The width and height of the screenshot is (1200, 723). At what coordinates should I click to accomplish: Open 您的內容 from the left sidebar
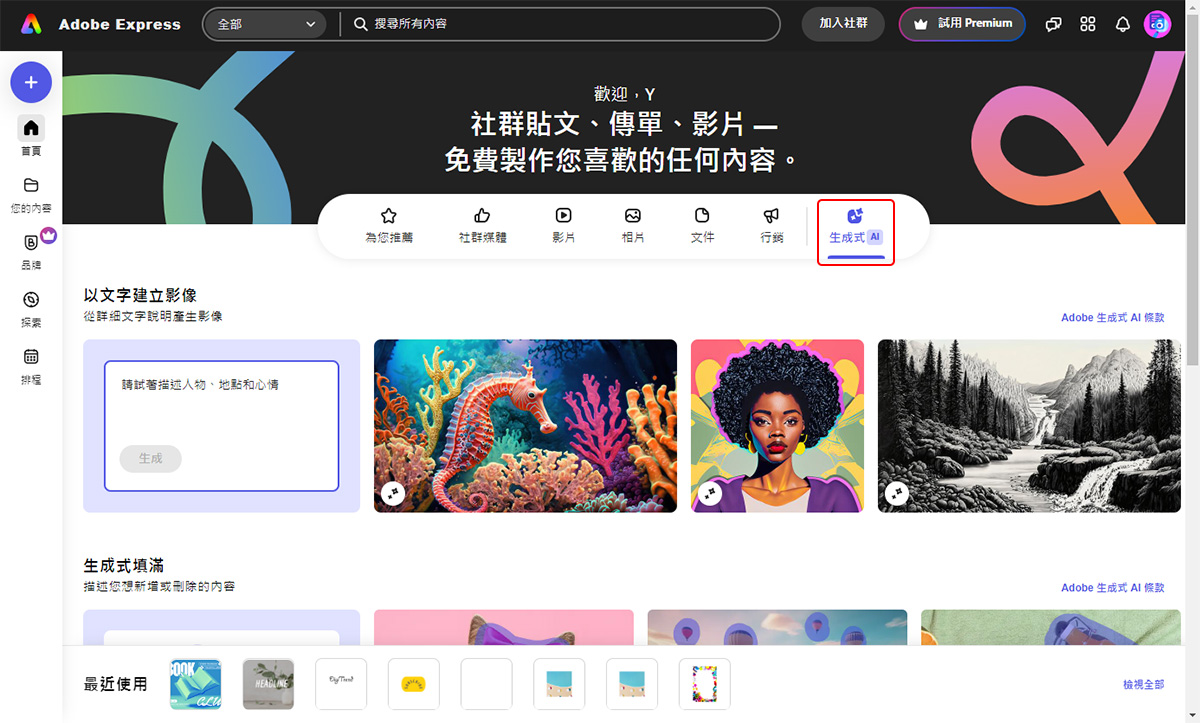coord(31,190)
